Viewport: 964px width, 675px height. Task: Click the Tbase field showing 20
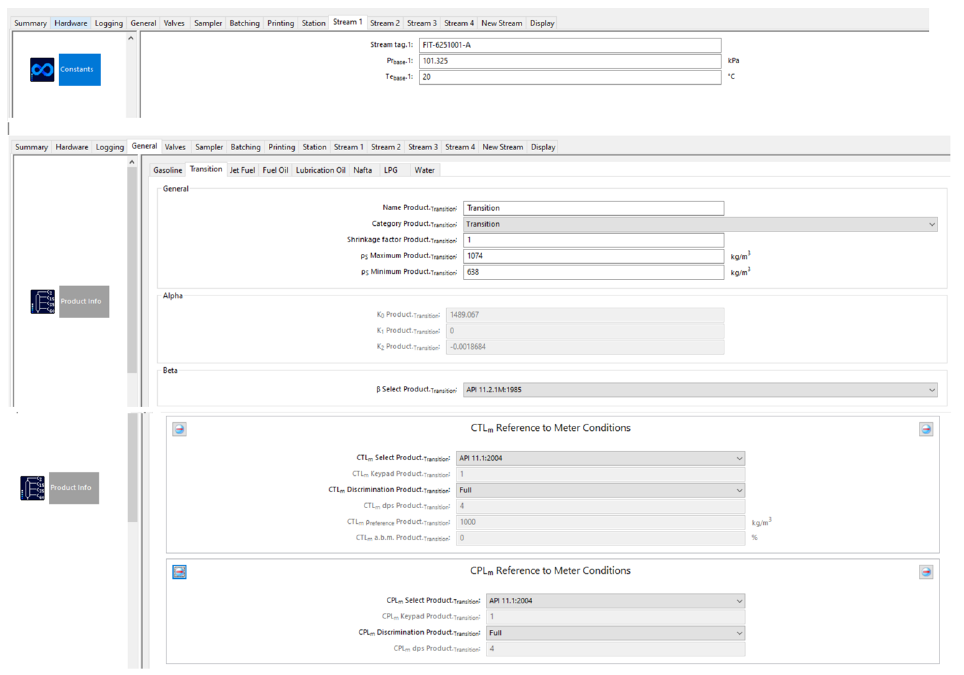click(x=570, y=77)
